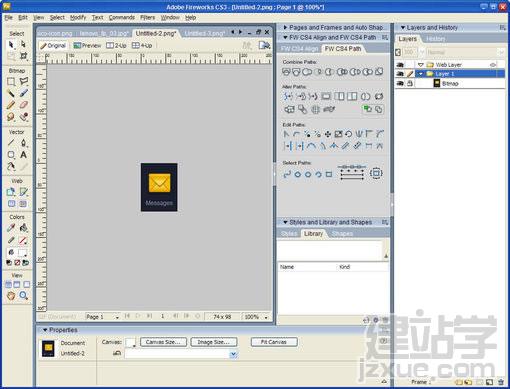
Task: Hide the Bitmap object eye icon
Action: coord(400,83)
